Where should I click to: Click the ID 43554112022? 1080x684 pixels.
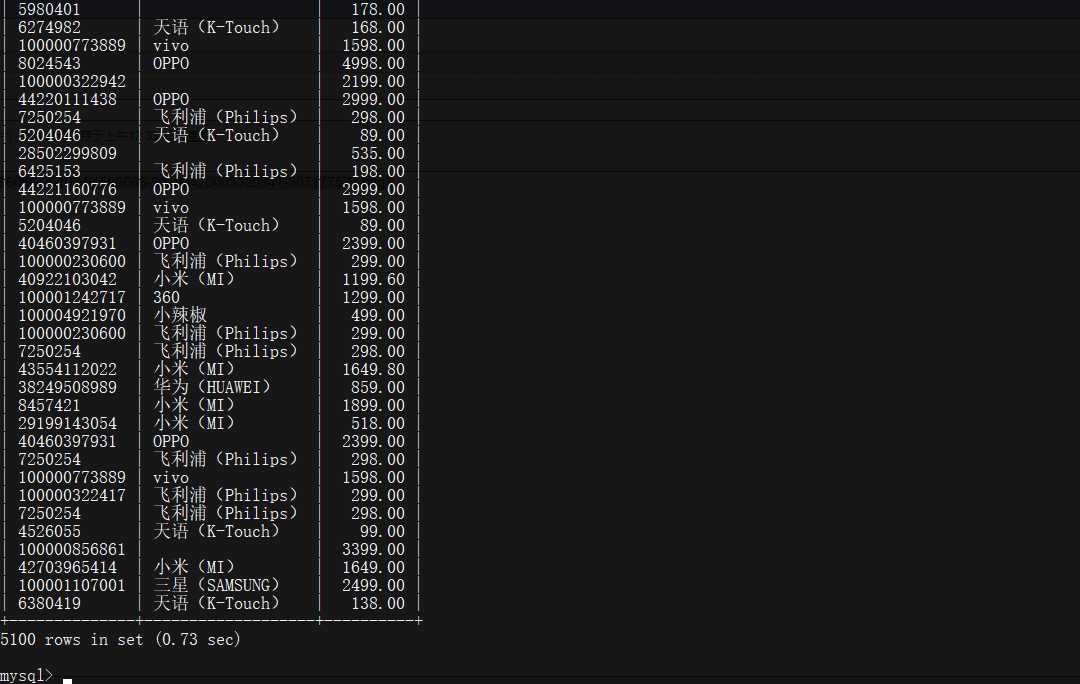[68, 370]
